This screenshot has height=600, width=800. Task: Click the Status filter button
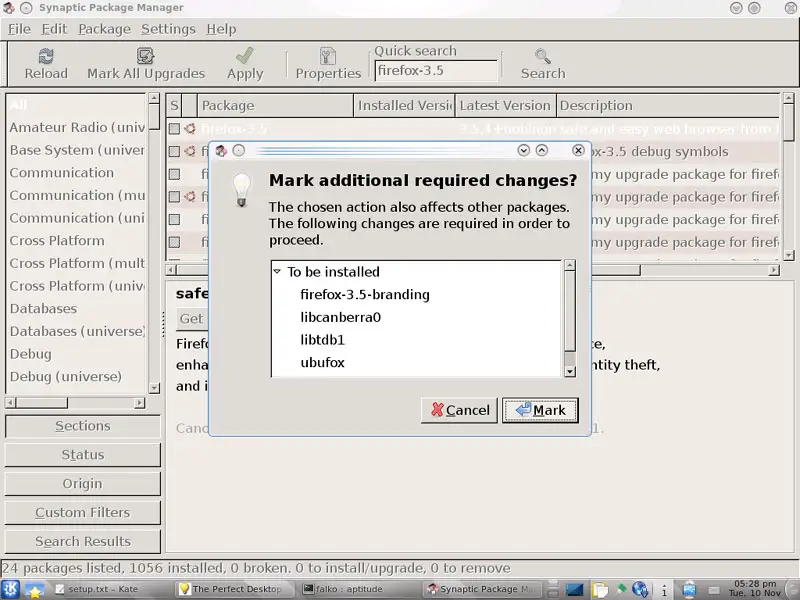(x=83, y=455)
